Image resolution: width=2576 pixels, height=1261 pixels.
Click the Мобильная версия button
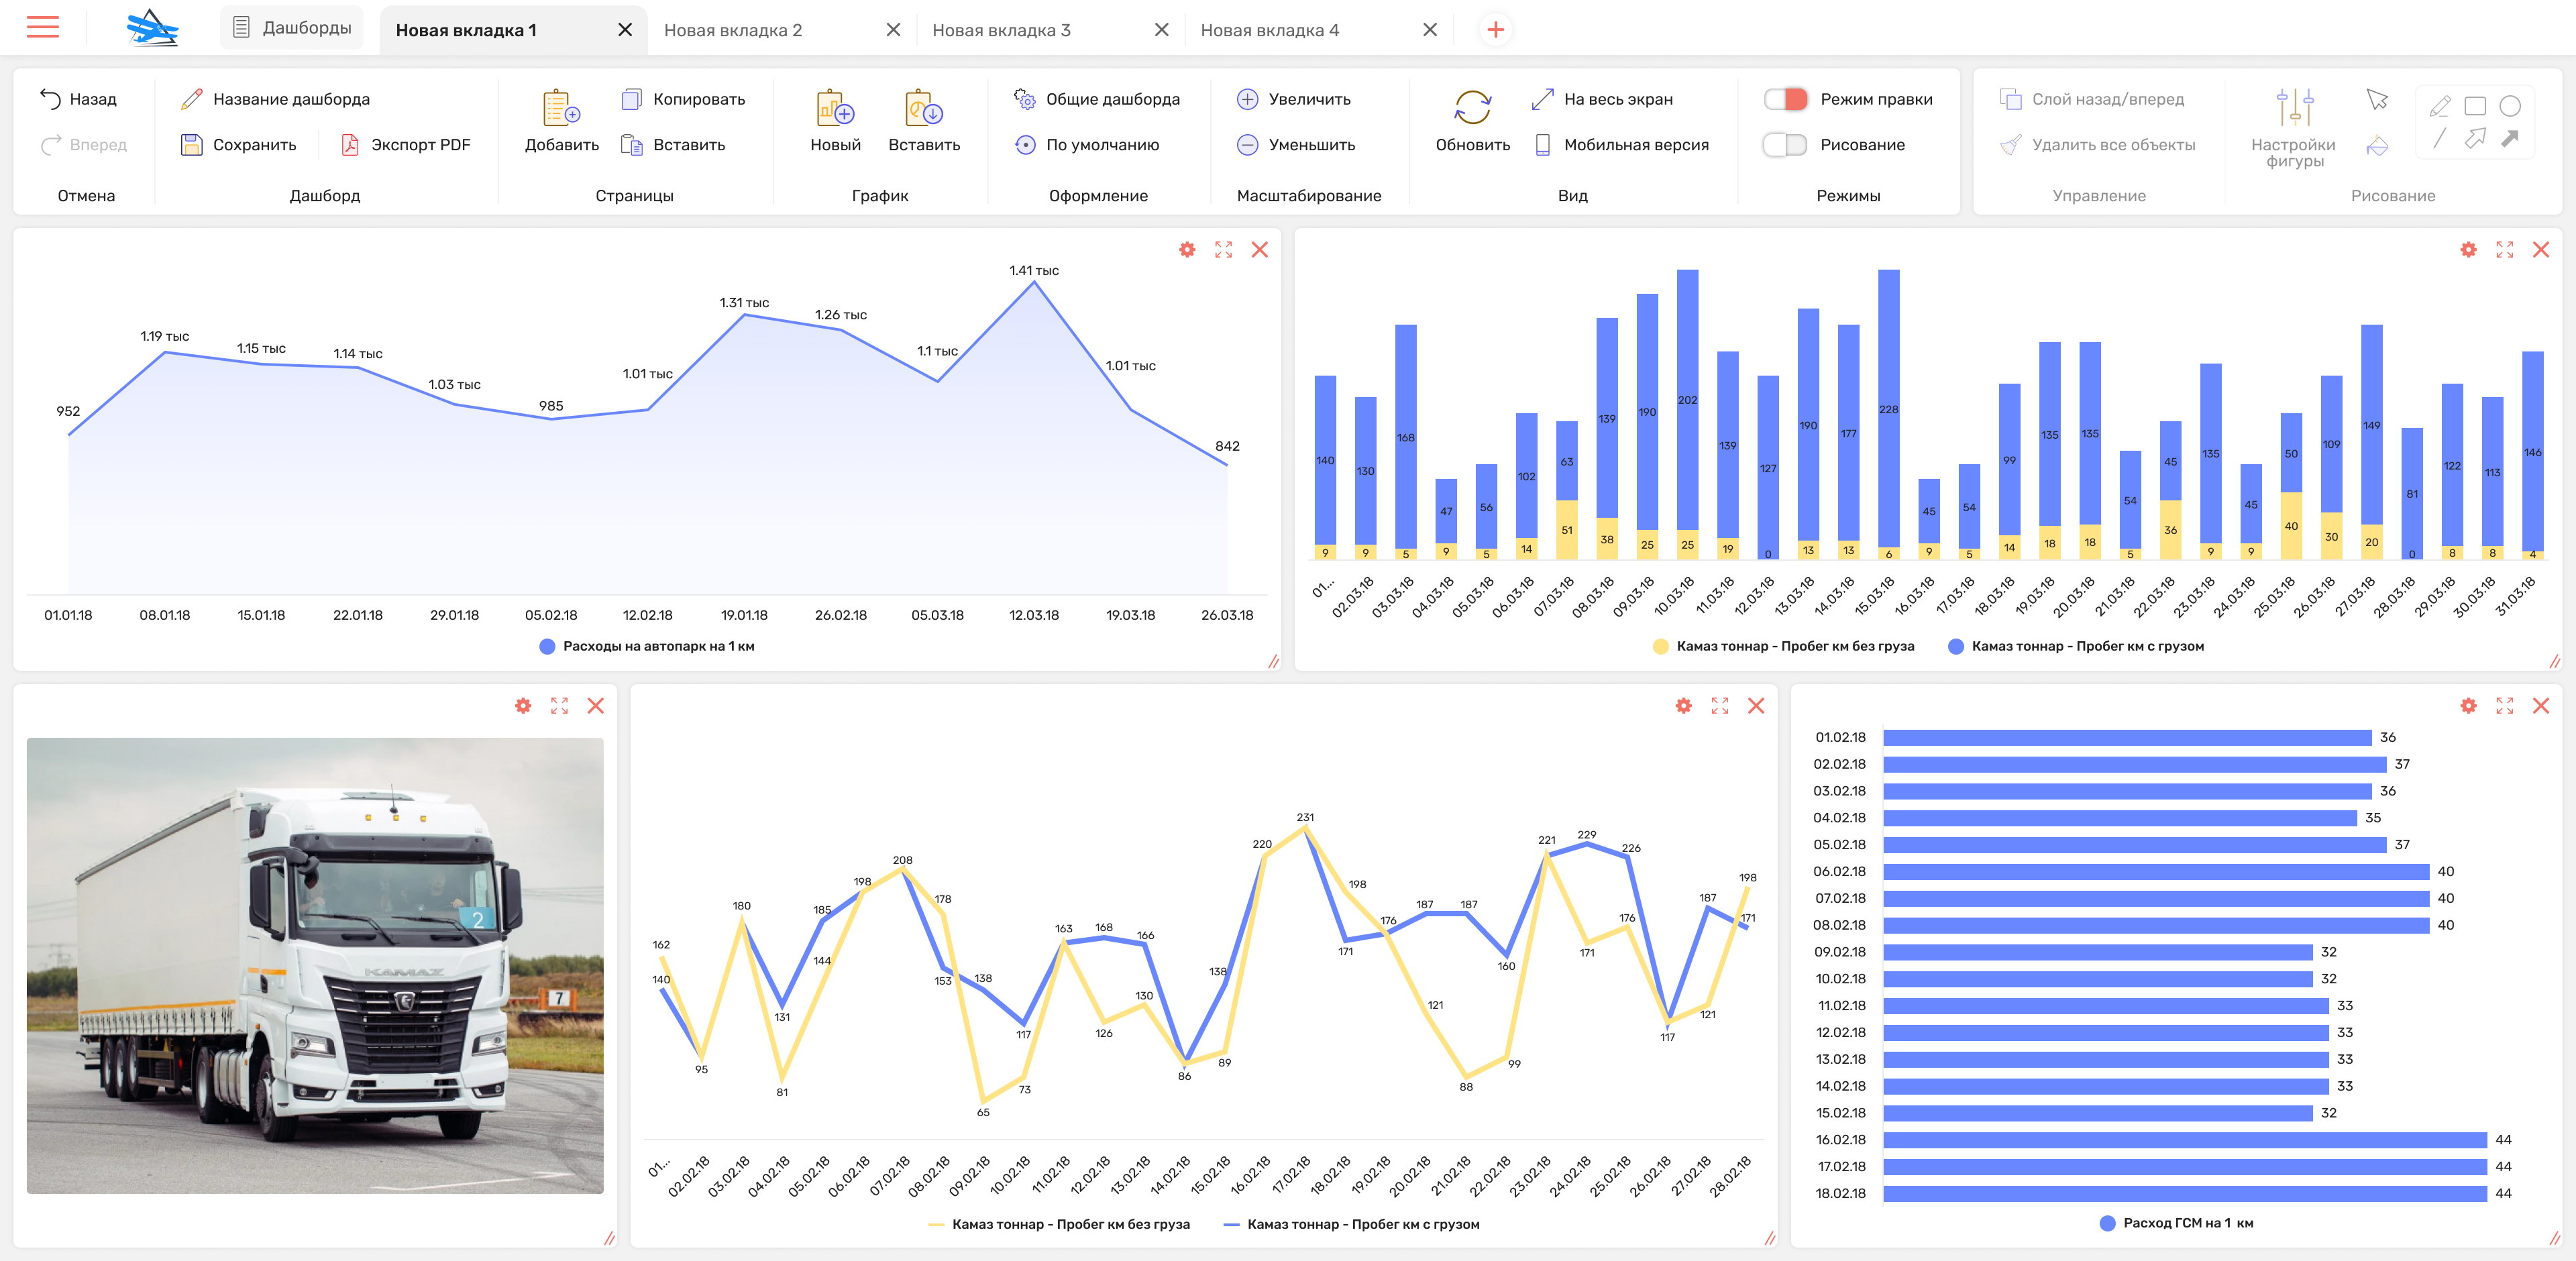[1621, 145]
